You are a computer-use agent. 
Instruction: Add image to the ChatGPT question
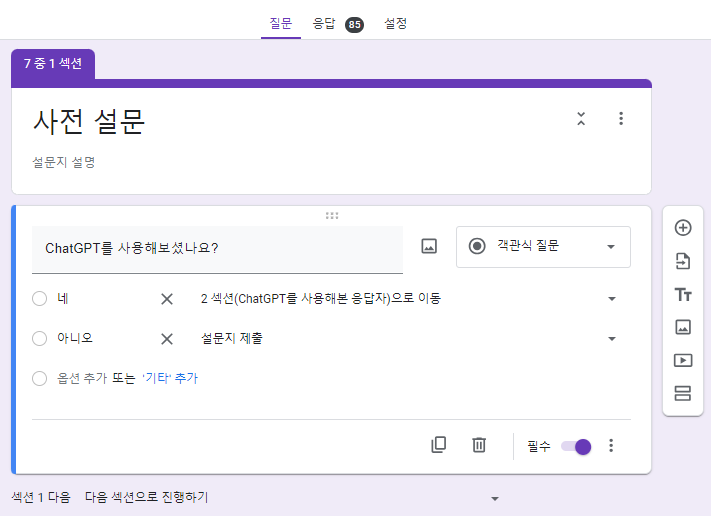[429, 246]
